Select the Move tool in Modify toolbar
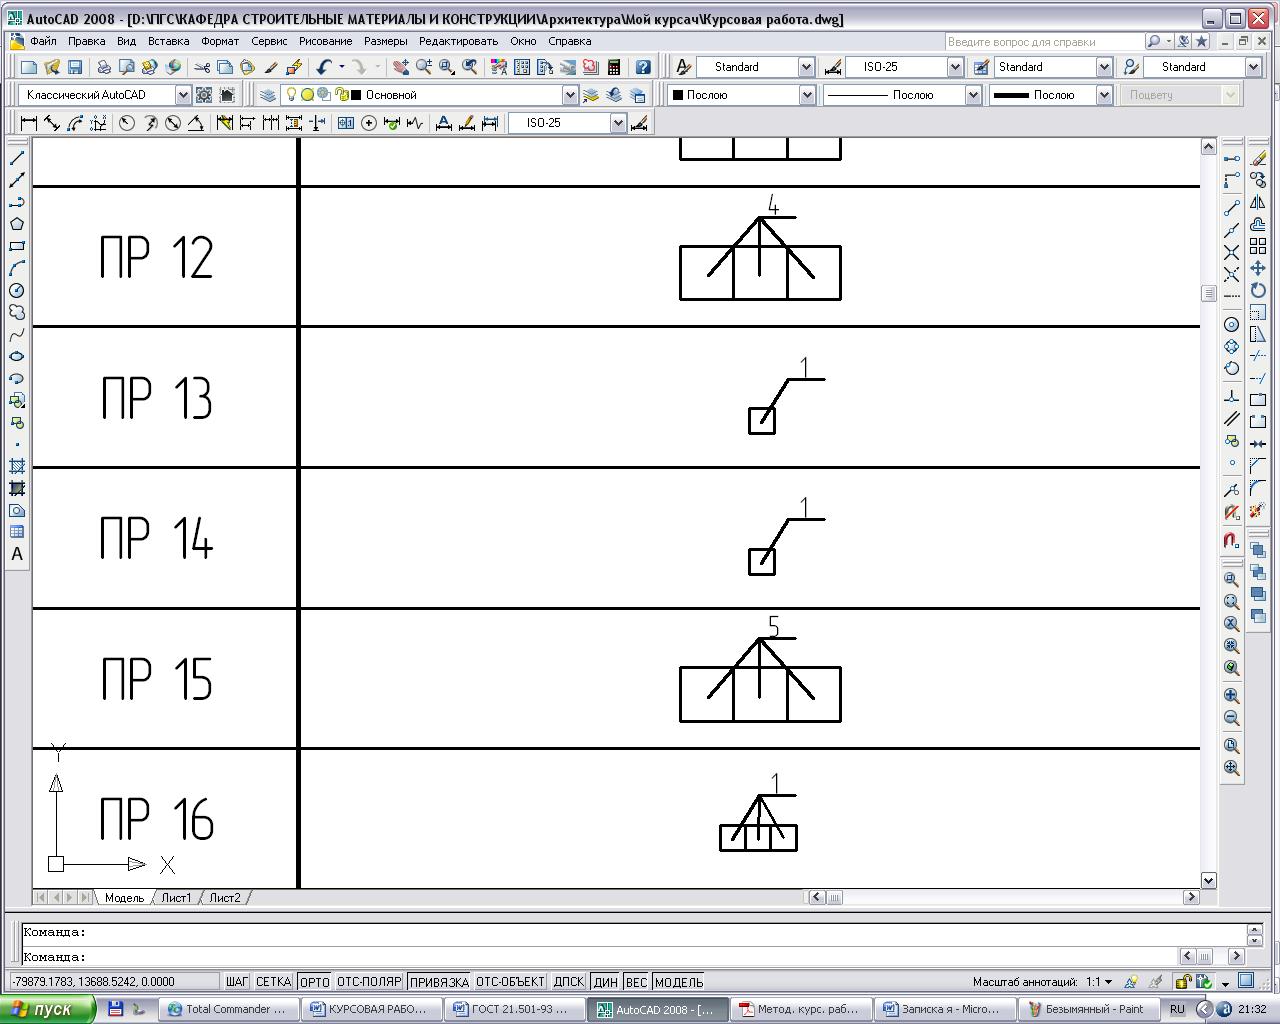 (1258, 268)
